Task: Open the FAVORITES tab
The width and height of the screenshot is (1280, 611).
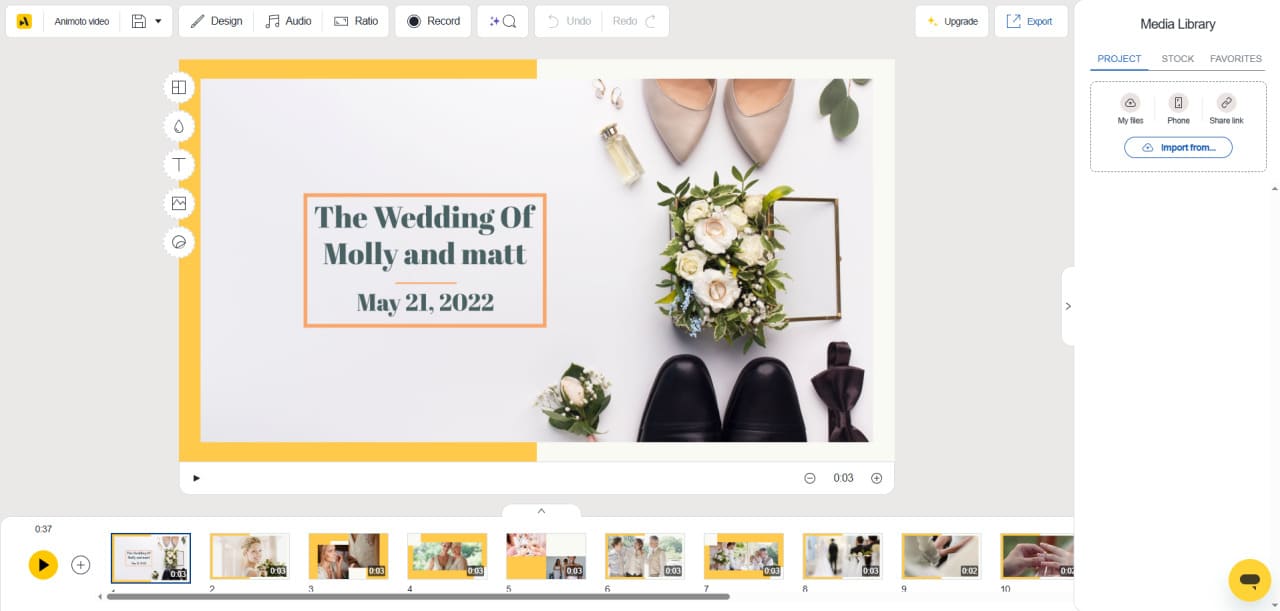Action: [x=1236, y=59]
